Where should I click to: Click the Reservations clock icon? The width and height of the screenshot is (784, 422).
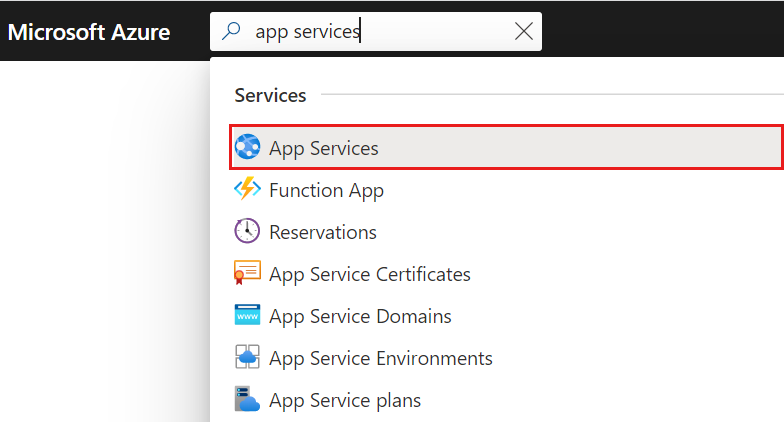pyautogui.click(x=247, y=232)
